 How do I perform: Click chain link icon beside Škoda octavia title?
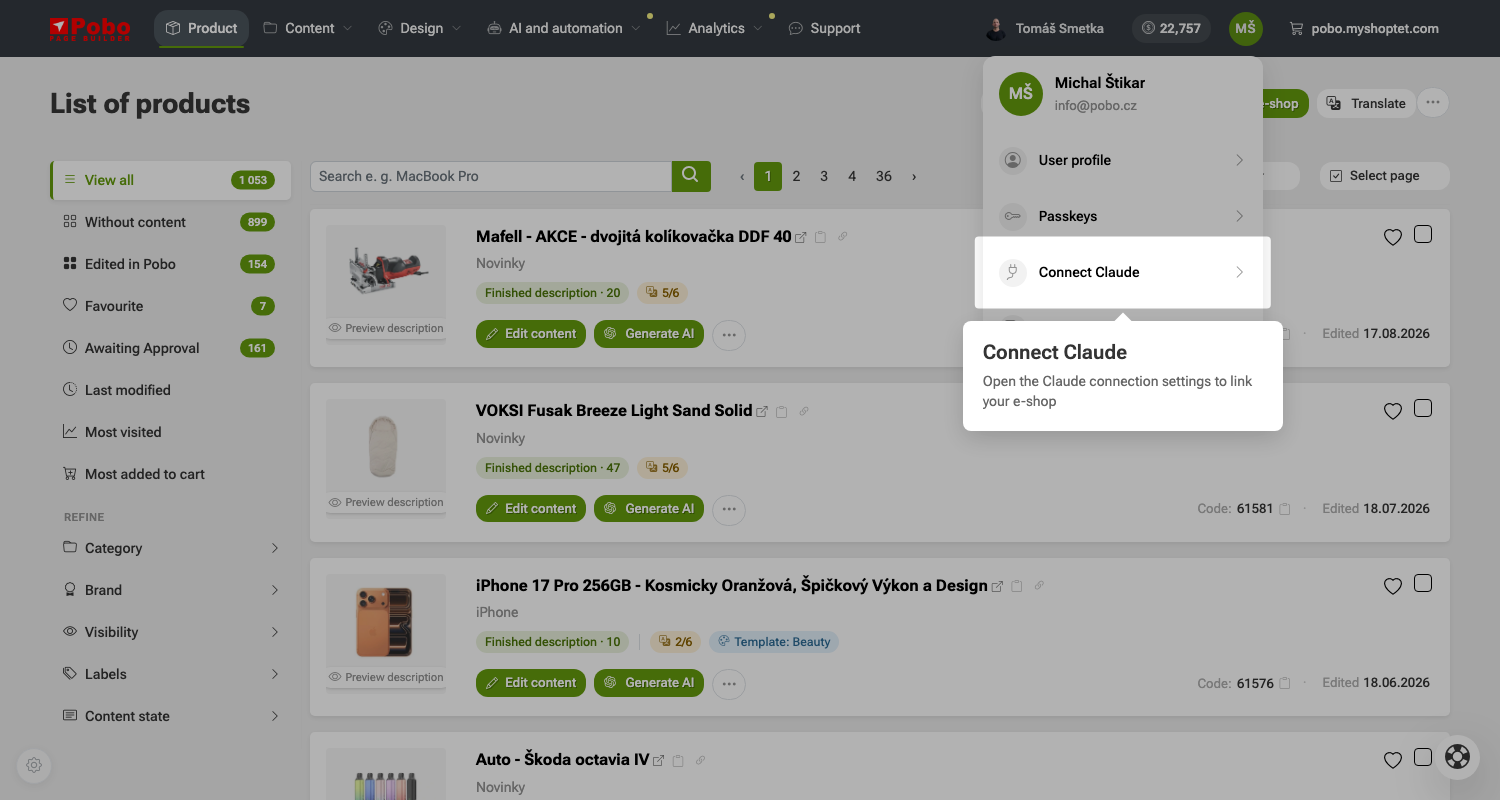pos(700,760)
